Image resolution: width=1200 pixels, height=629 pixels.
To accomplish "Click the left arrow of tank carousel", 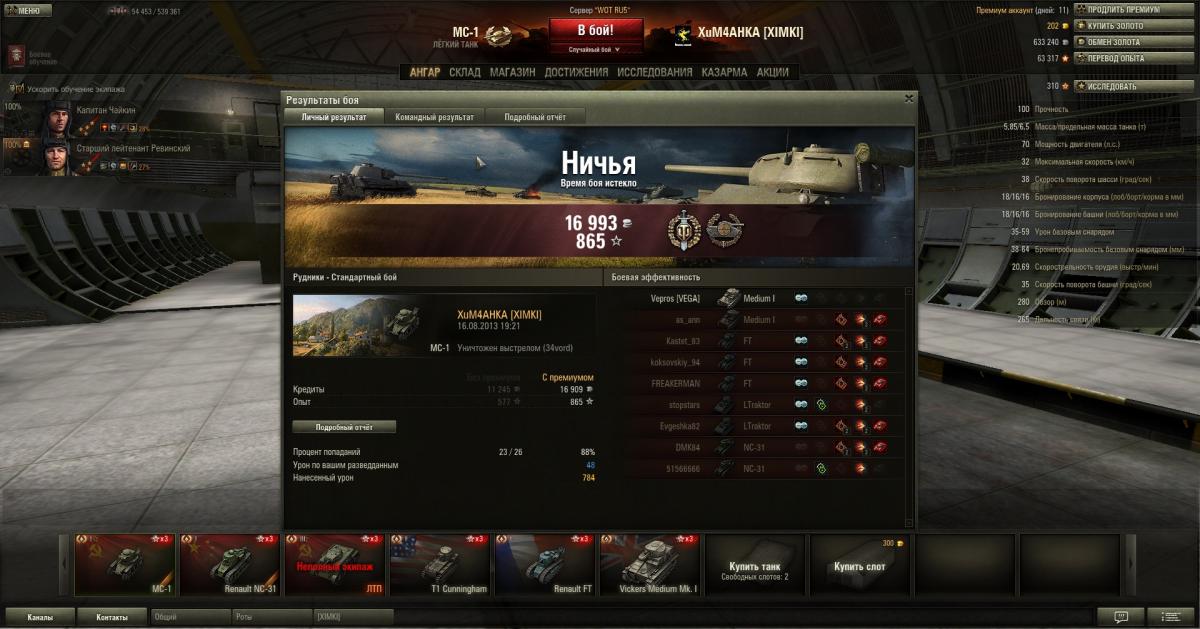I will (x=66, y=564).
